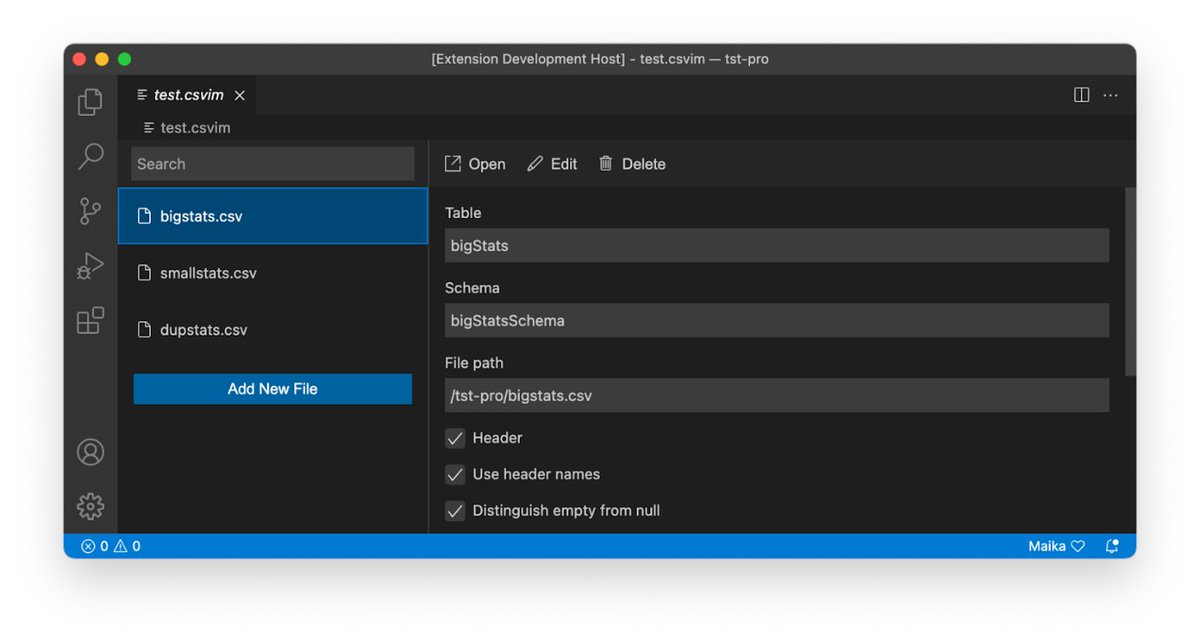Select dupstats.csv in file list
The width and height of the screenshot is (1200, 643).
point(273,330)
